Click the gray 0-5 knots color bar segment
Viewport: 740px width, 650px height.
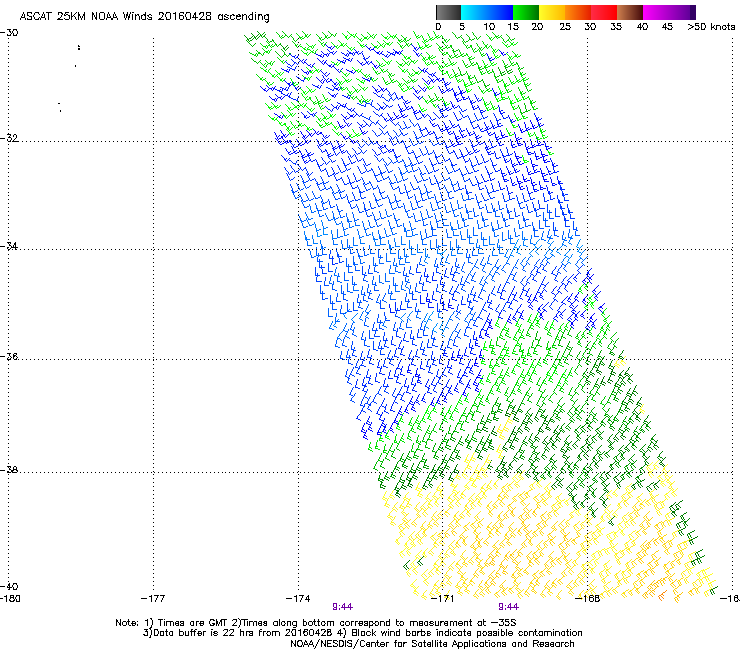click(448, 12)
